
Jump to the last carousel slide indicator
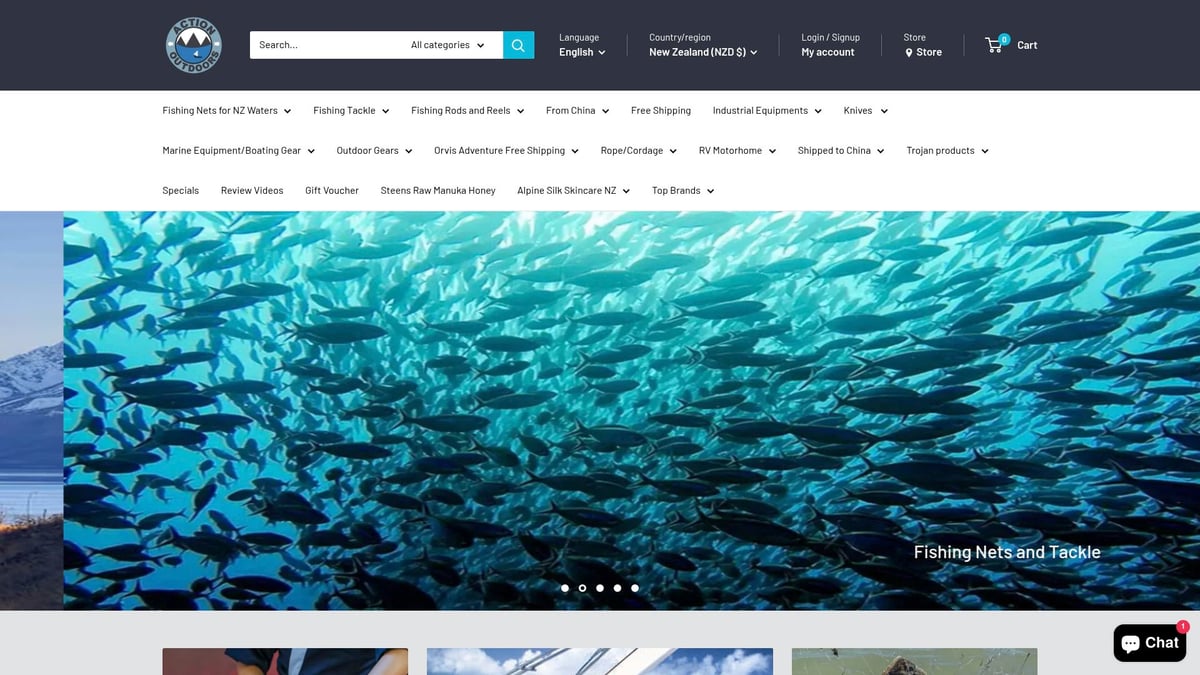635,588
